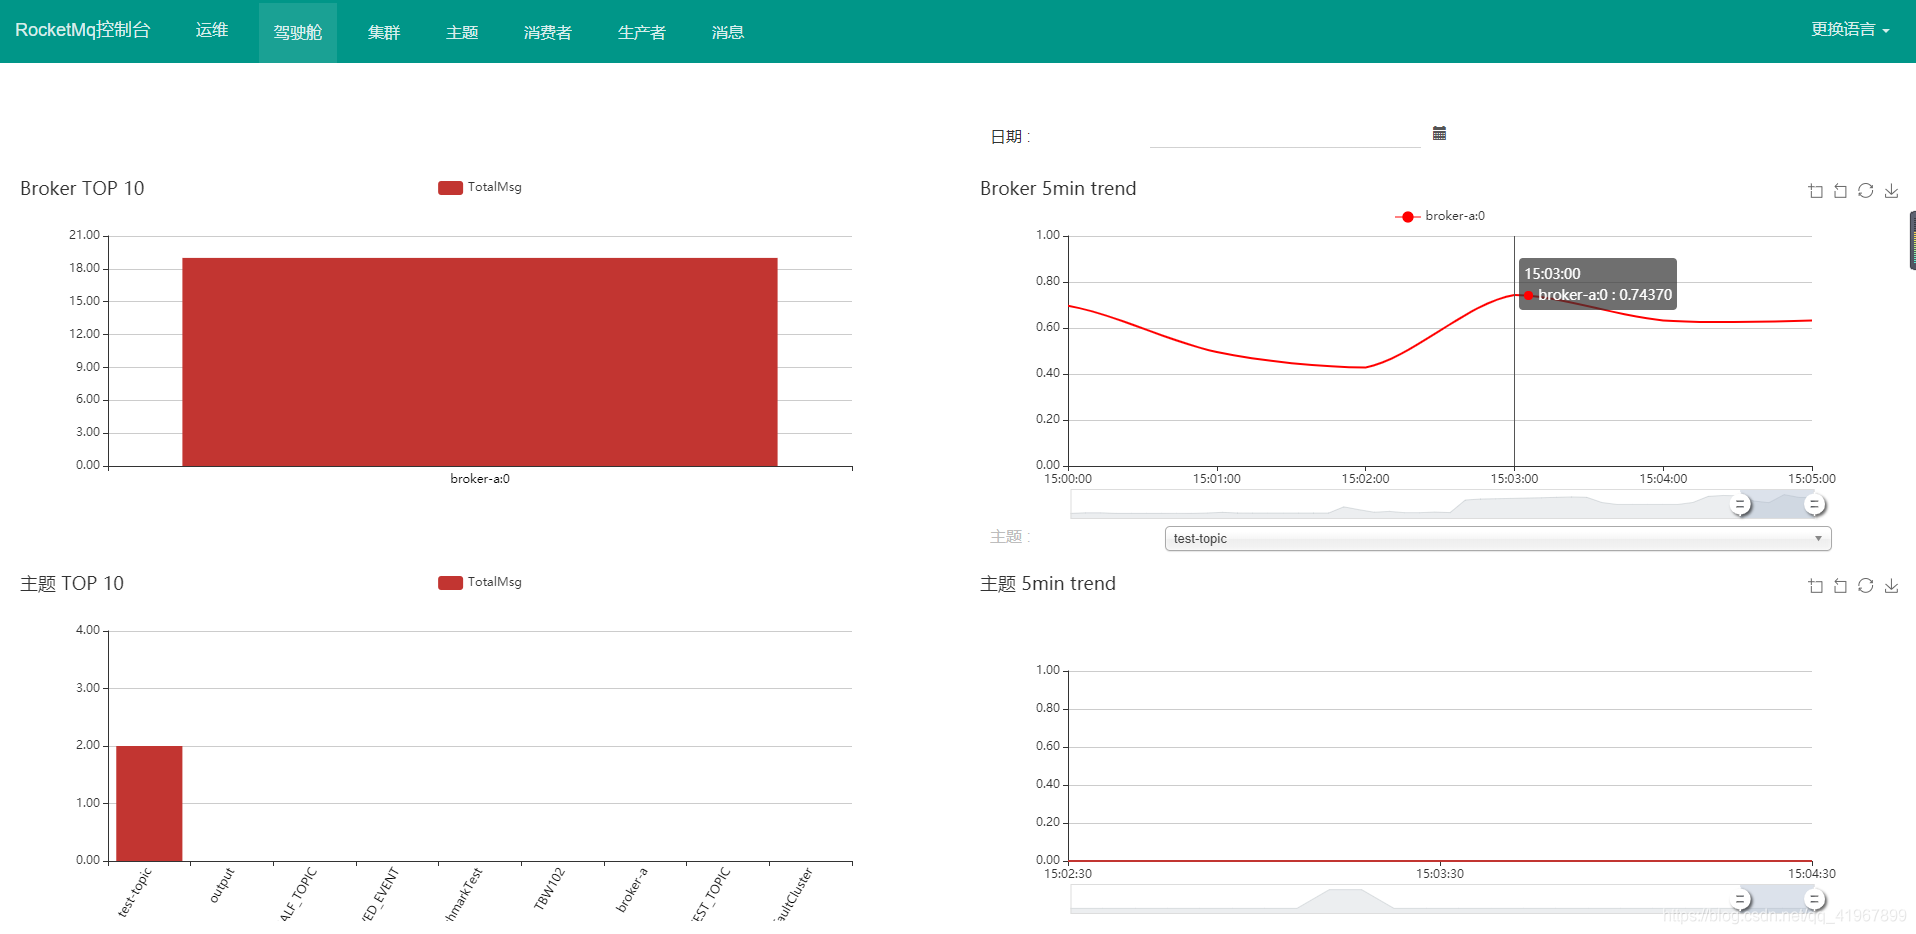Click right zoom handle of 主题 trend slider
Image resolution: width=1916 pixels, height=934 pixels.
tap(1814, 900)
